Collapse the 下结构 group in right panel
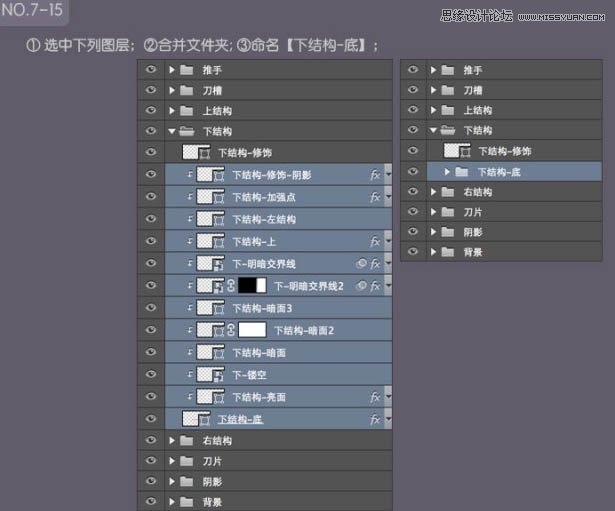The image size is (615, 511). pyautogui.click(x=433, y=130)
